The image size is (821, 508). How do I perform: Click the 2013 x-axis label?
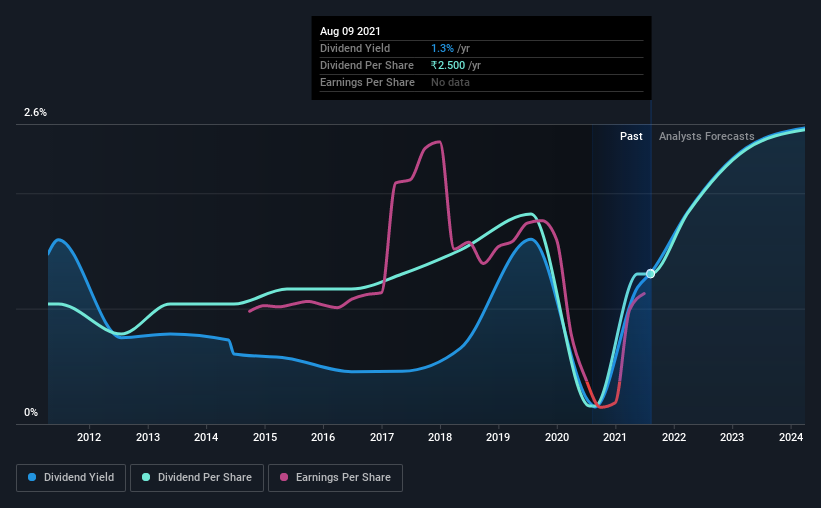pos(148,437)
